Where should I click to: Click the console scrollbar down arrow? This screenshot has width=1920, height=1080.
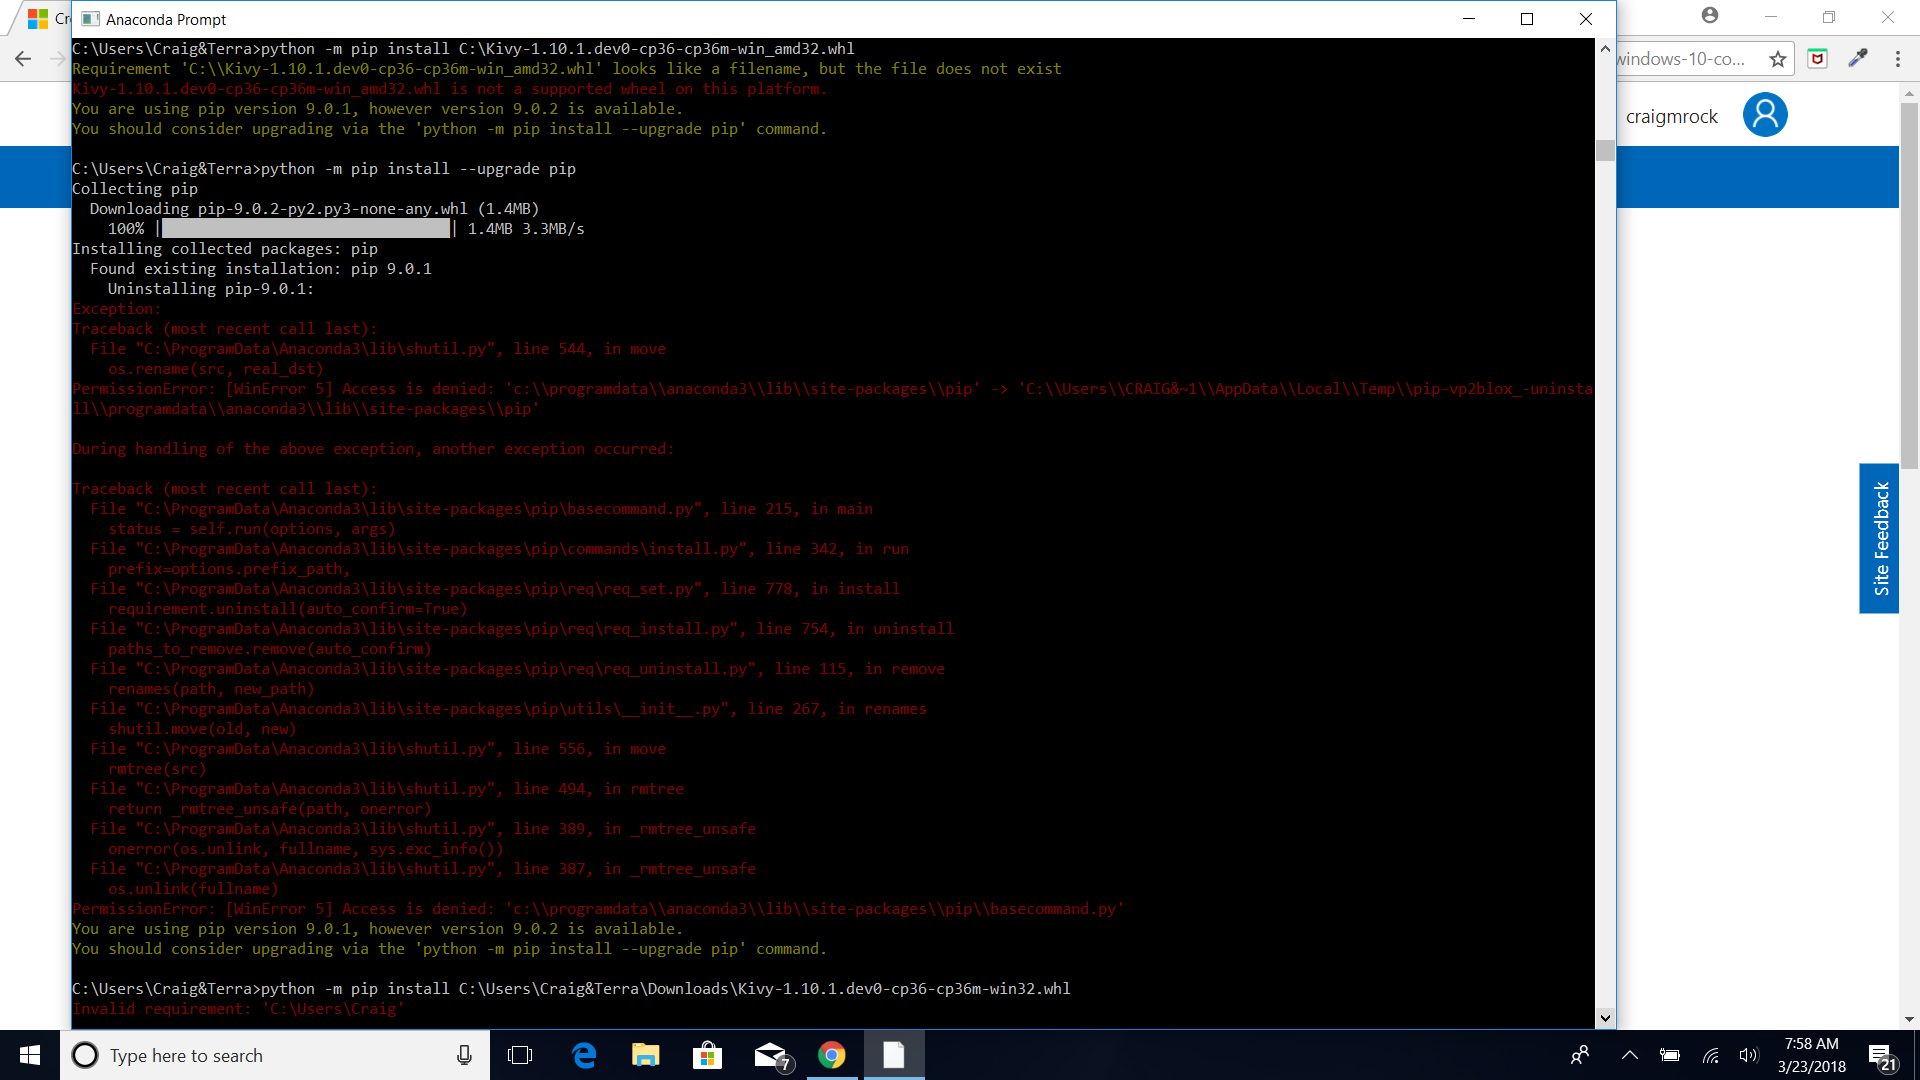(x=1605, y=1018)
